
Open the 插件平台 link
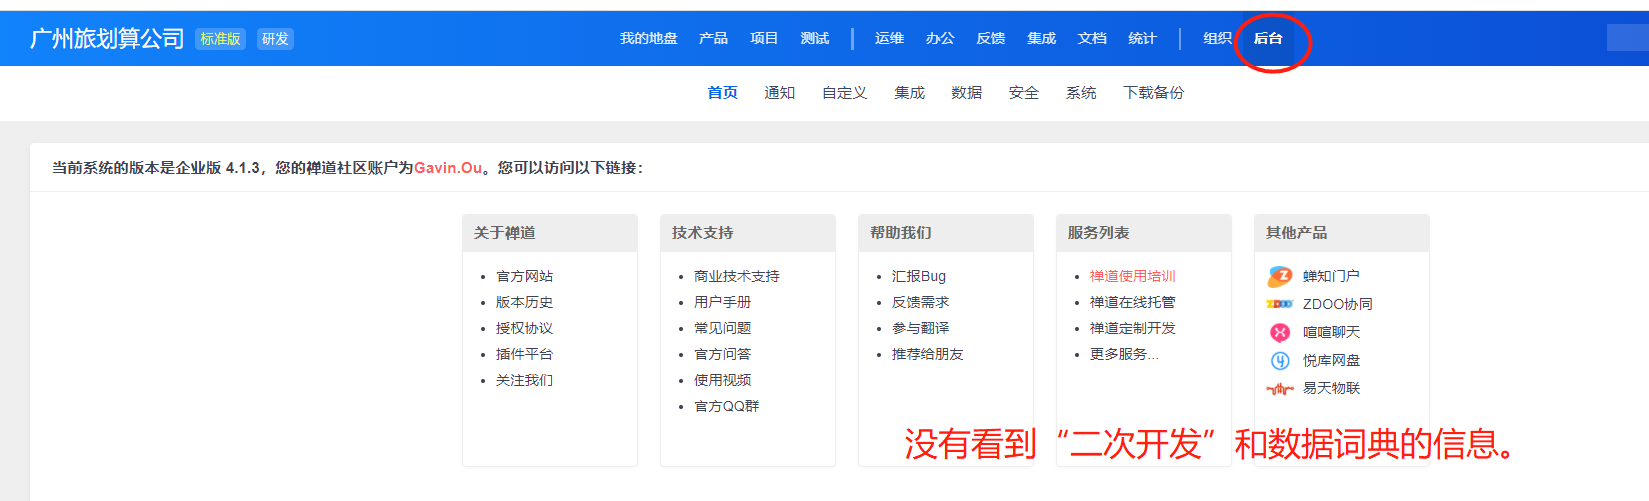(x=524, y=354)
